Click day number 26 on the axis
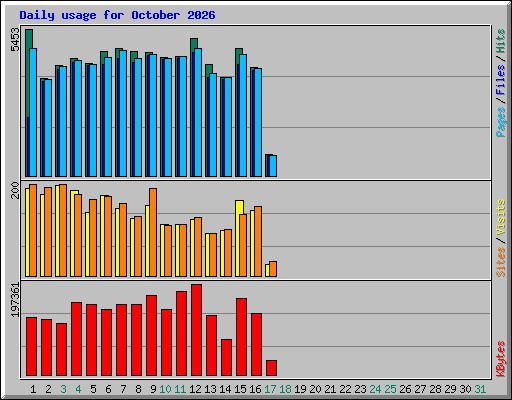 coord(405,389)
